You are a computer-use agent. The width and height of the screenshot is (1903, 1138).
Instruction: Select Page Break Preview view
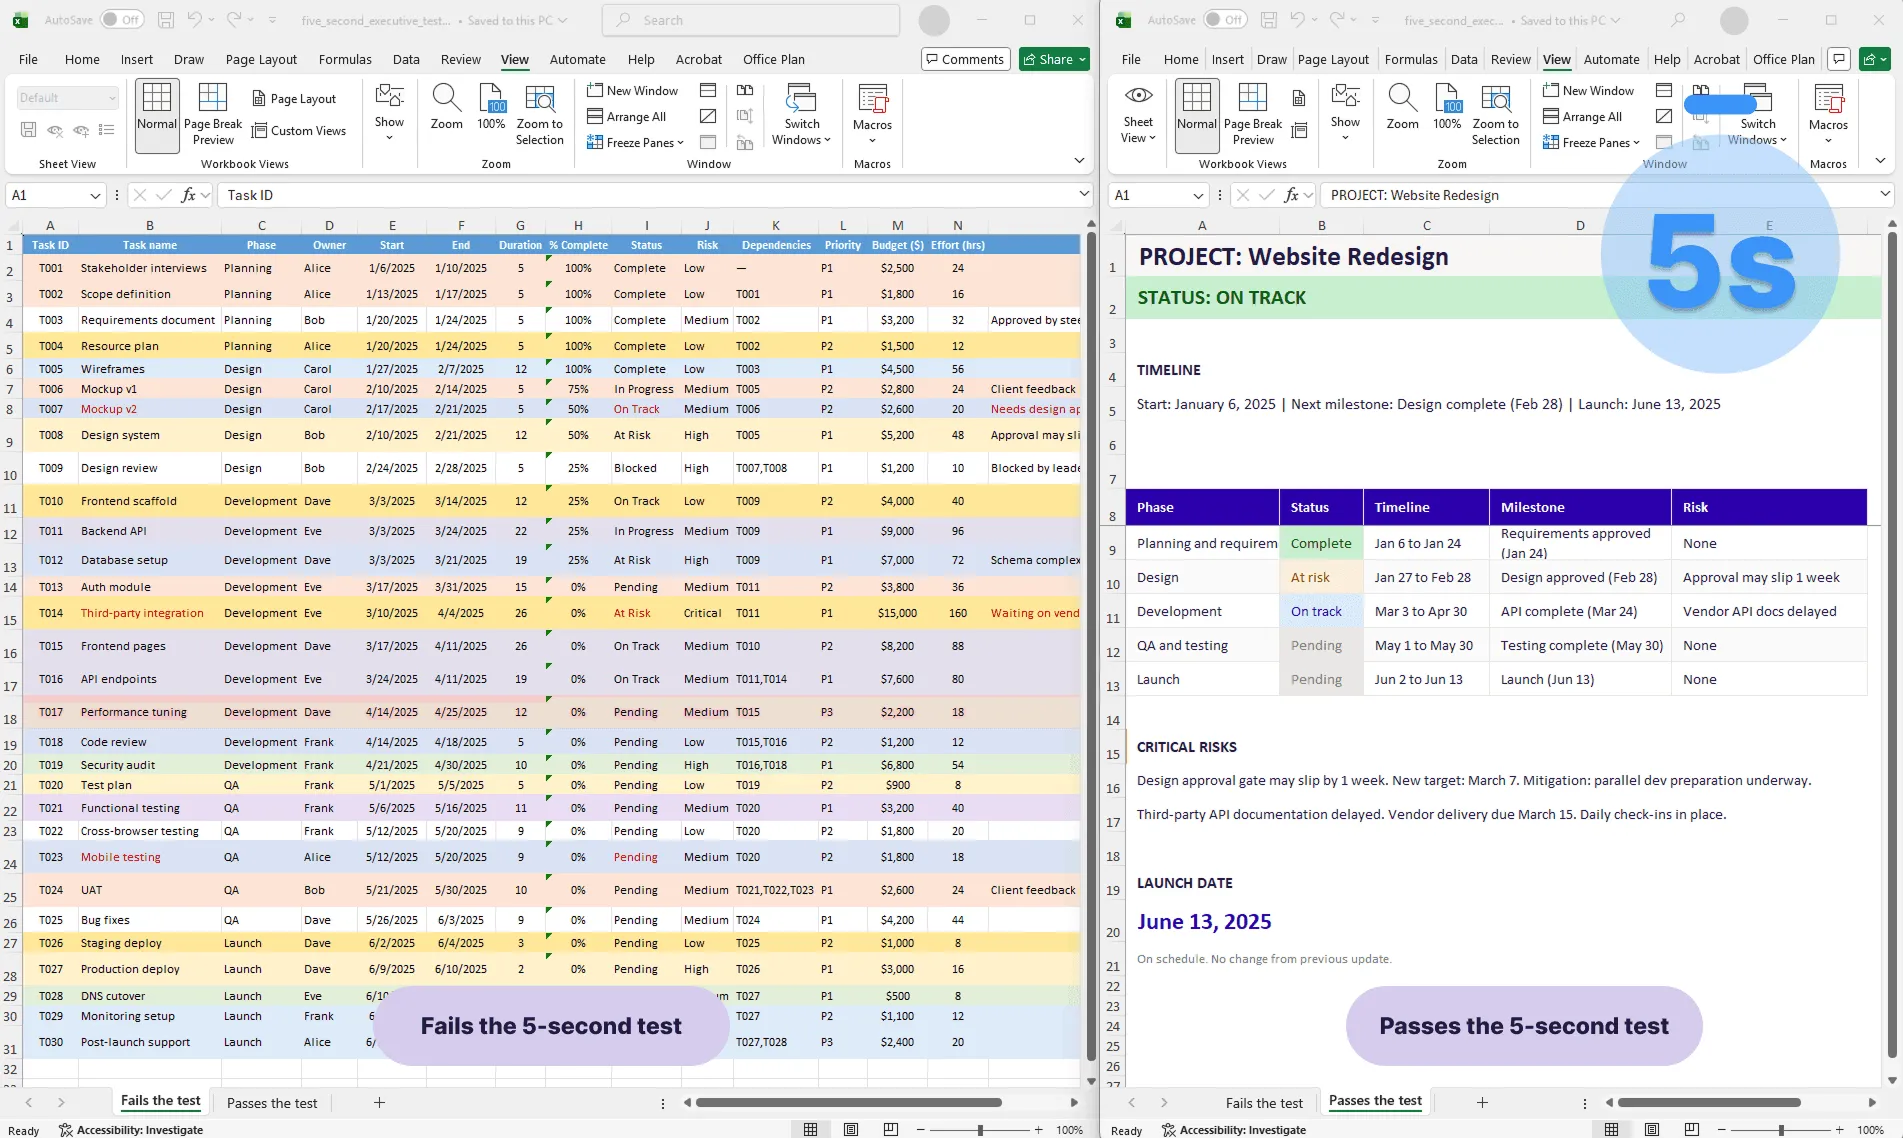tap(212, 113)
